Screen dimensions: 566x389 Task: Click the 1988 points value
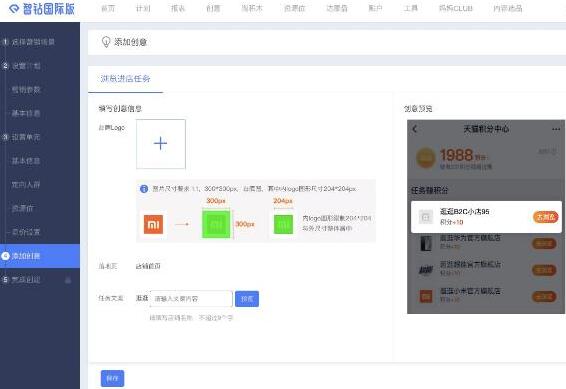457,155
